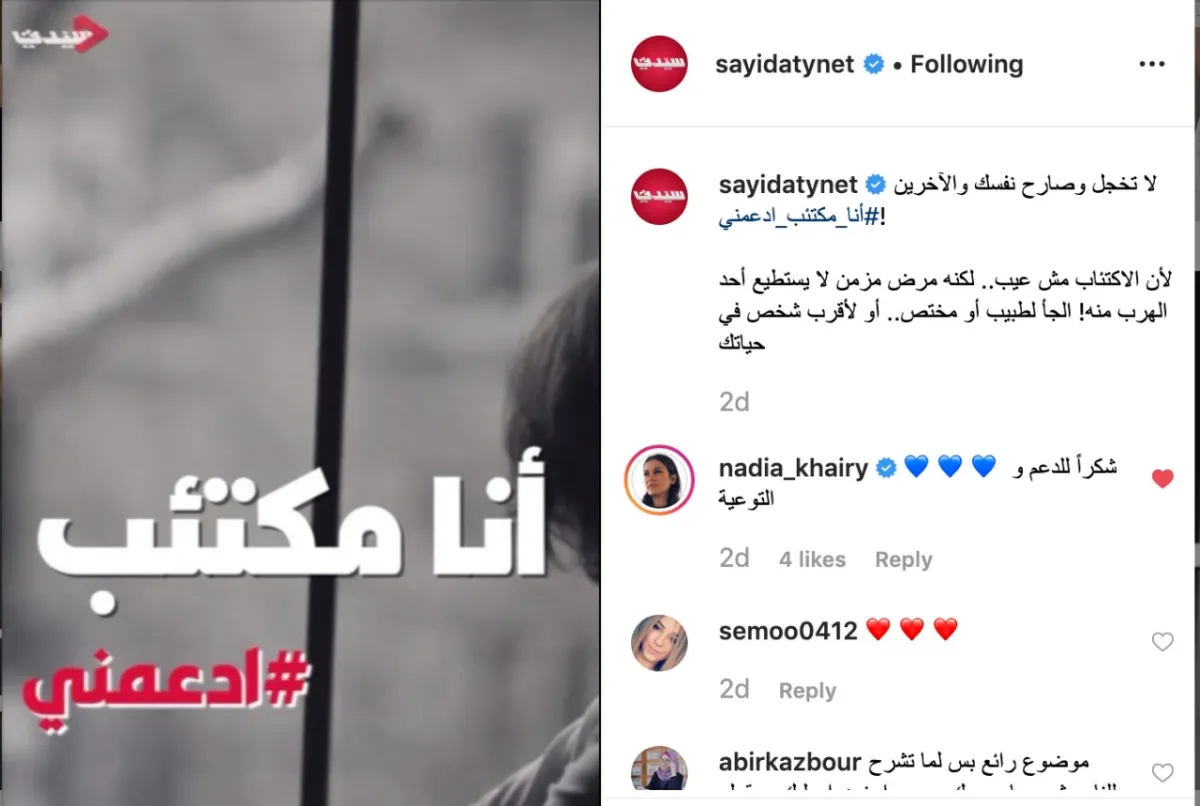Open semoo0412's profile avatar
Image resolution: width=1200 pixels, height=806 pixels.
(659, 642)
